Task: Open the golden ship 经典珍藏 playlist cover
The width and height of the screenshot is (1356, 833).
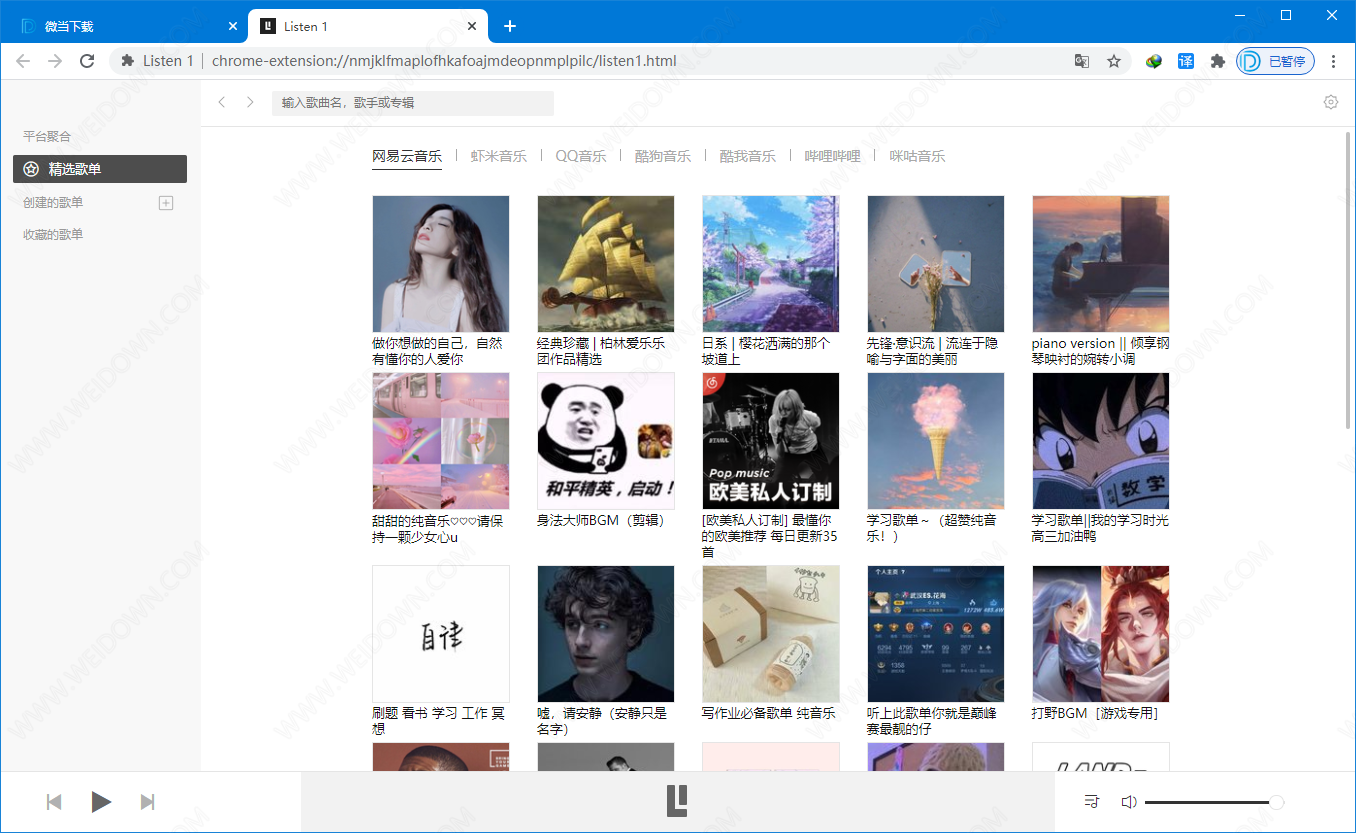Action: pyautogui.click(x=606, y=264)
